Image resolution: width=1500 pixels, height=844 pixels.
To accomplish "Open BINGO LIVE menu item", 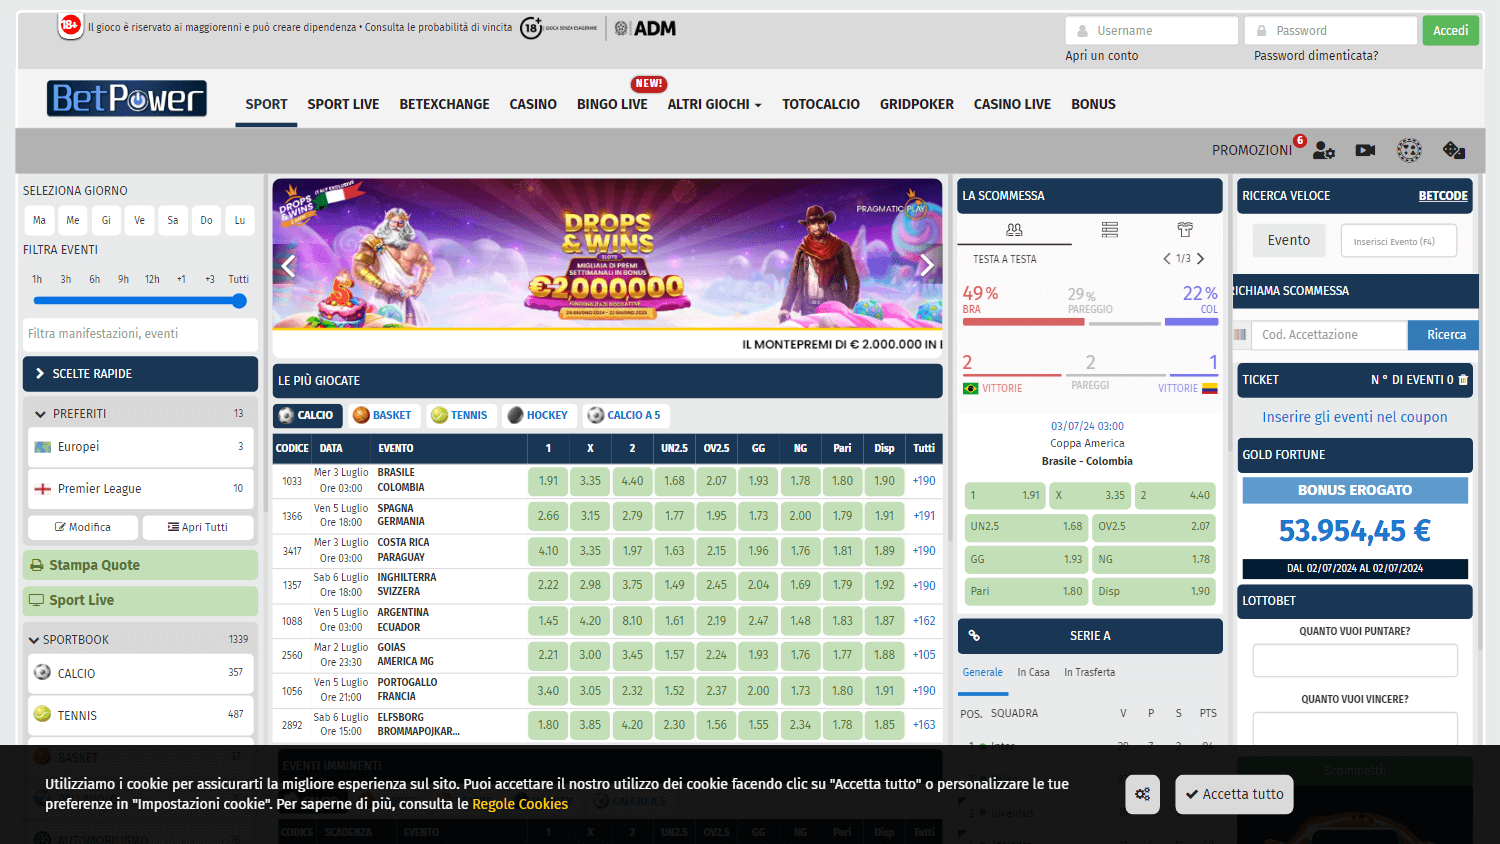I will [612, 104].
